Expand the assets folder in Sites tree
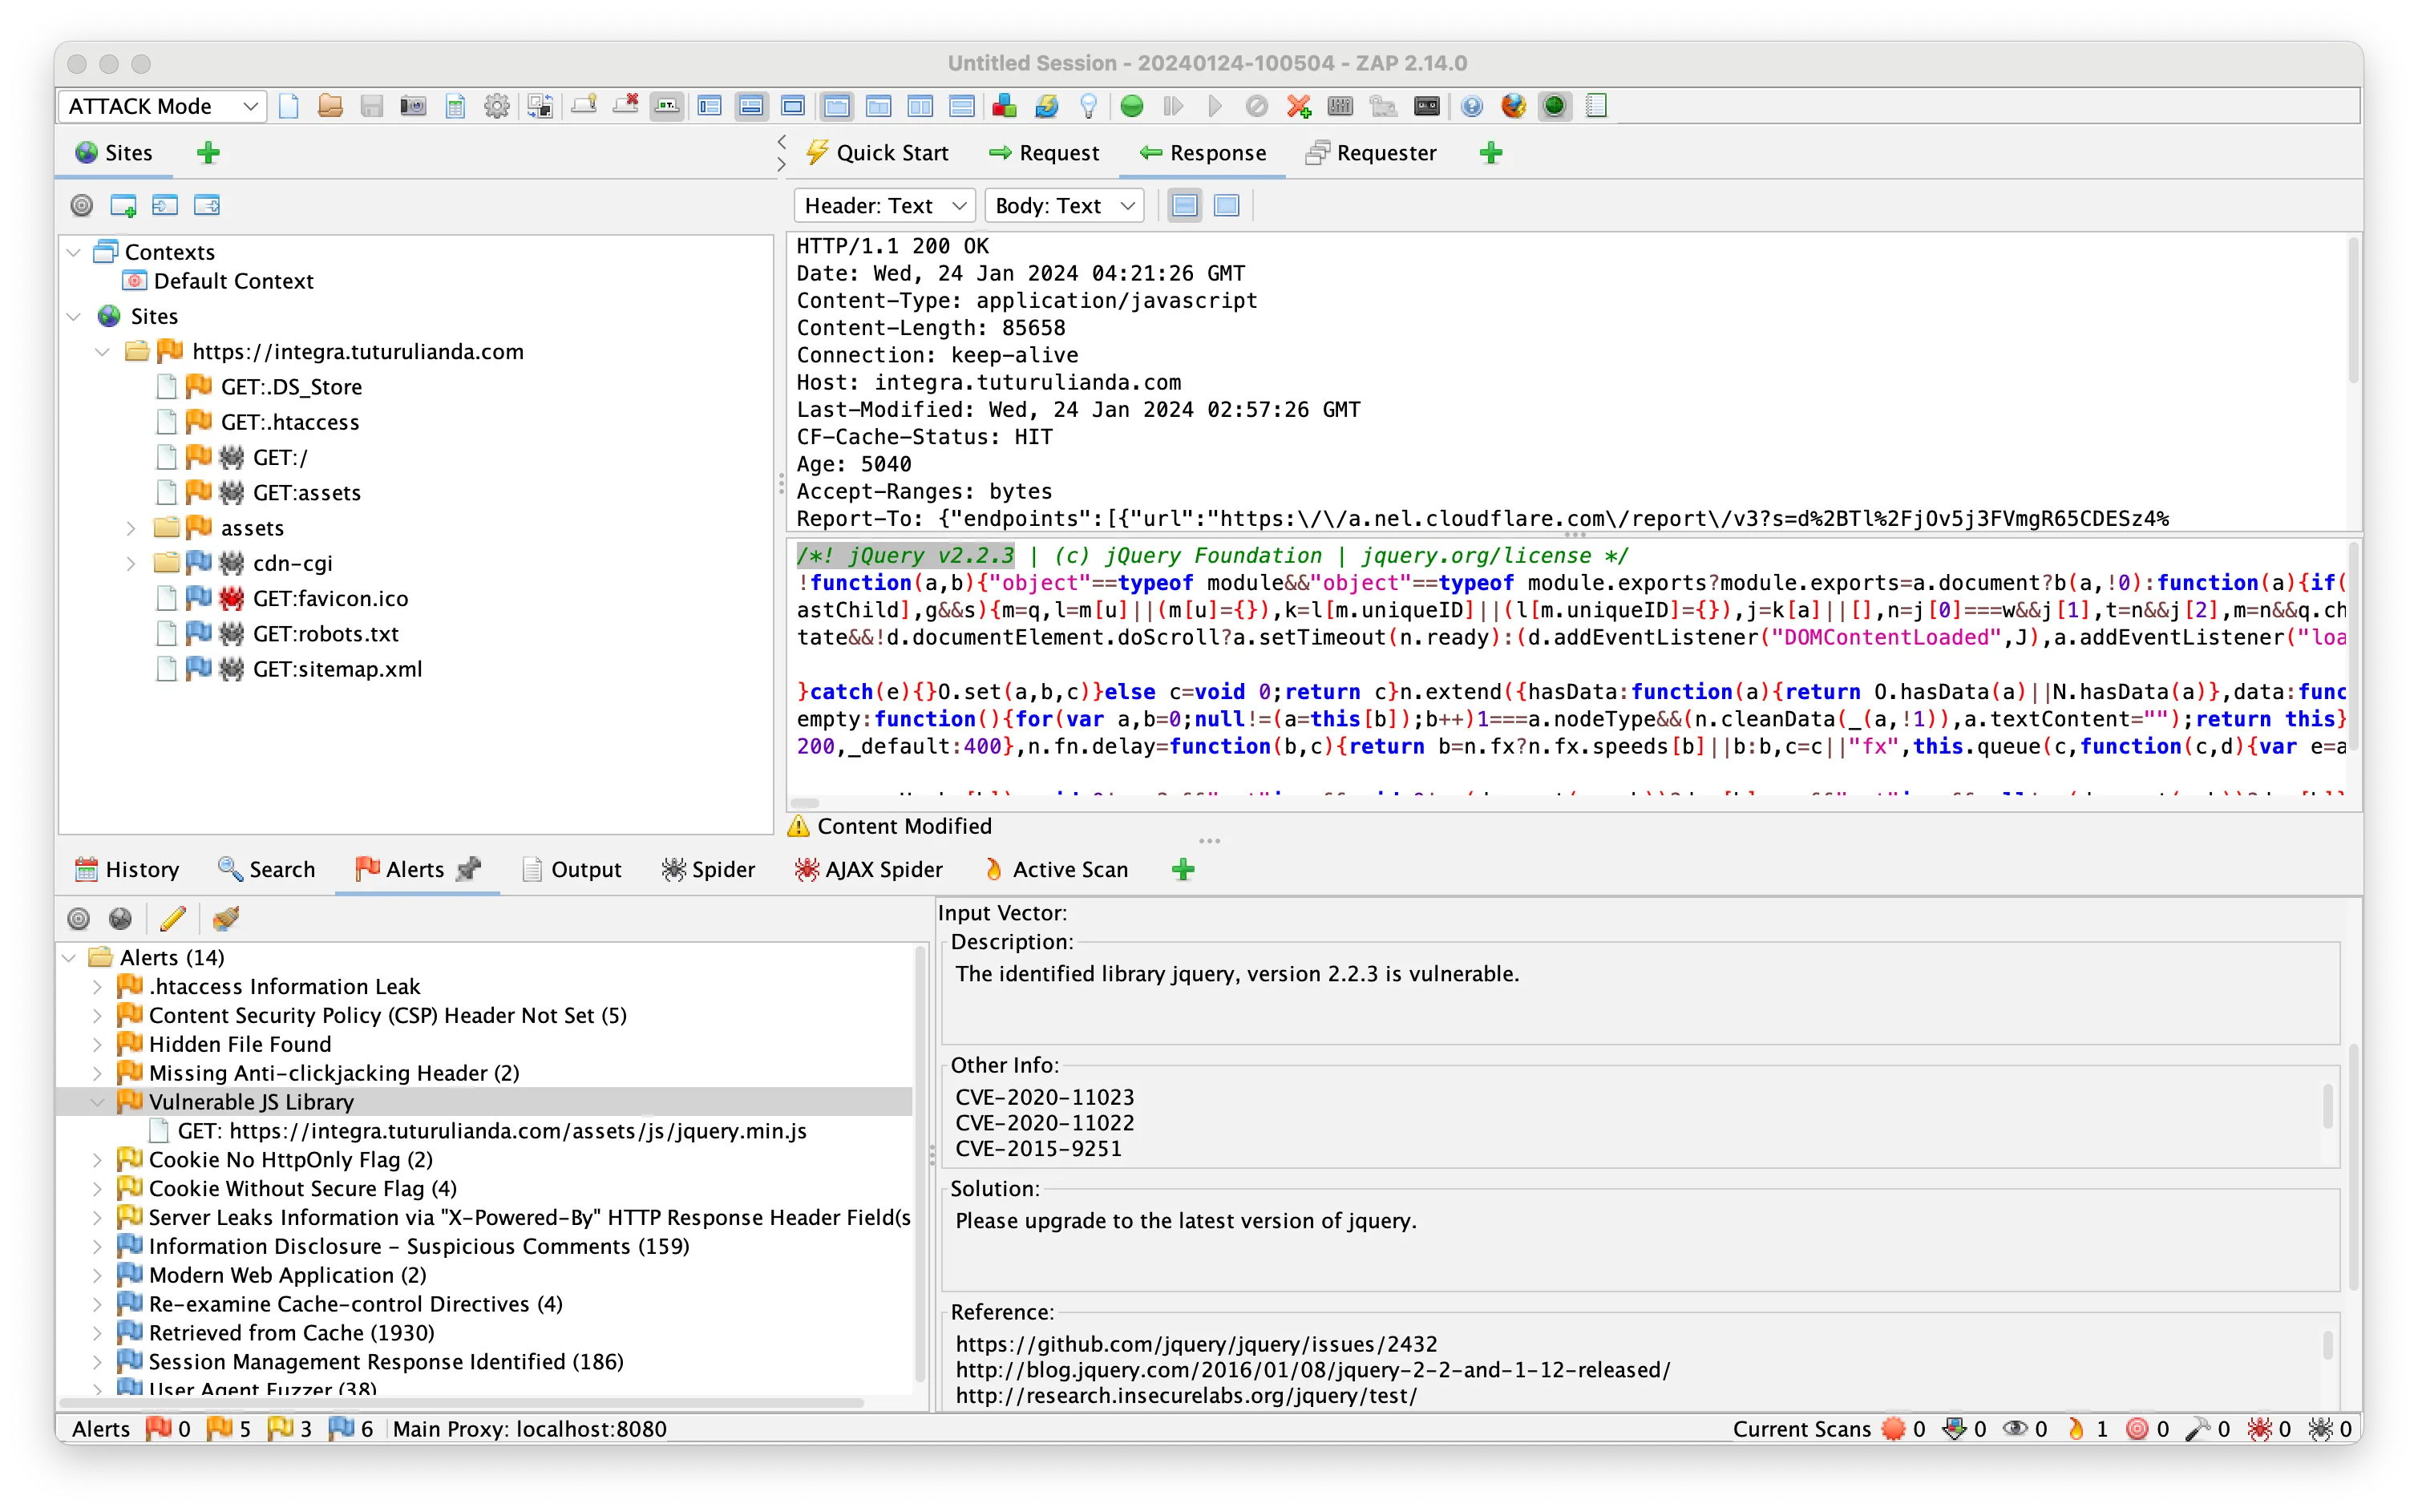The image size is (2418, 1512). click(131, 528)
